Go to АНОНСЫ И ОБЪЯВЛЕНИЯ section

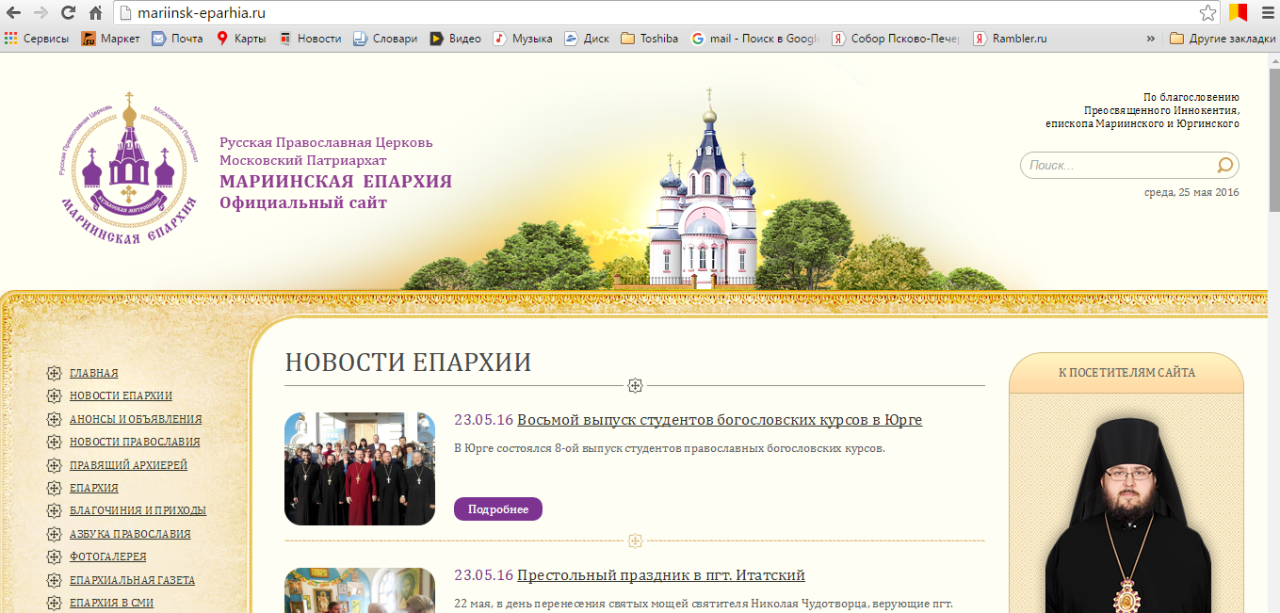136,419
